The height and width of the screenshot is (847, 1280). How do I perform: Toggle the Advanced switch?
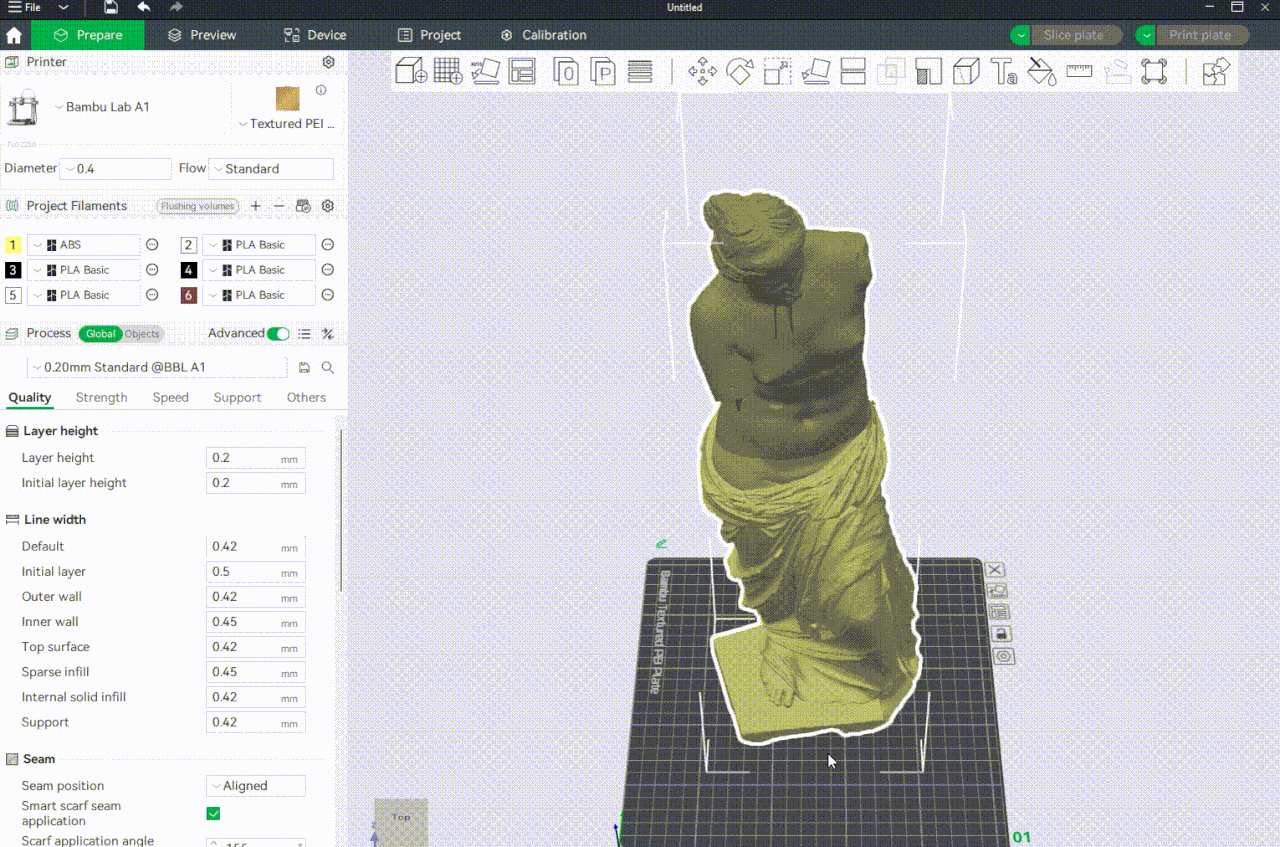click(x=278, y=334)
